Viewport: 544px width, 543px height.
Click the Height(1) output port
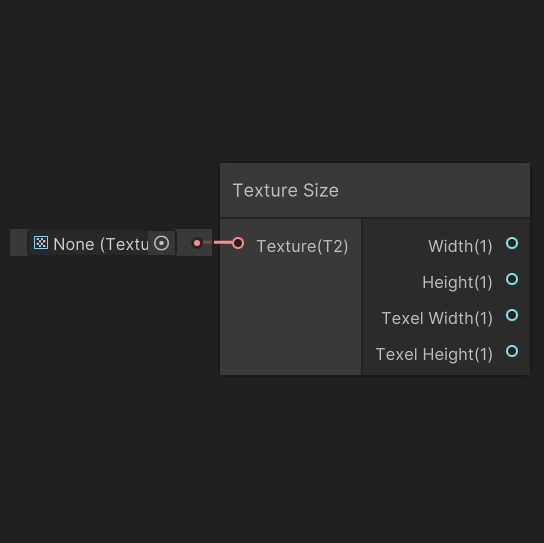click(x=512, y=279)
